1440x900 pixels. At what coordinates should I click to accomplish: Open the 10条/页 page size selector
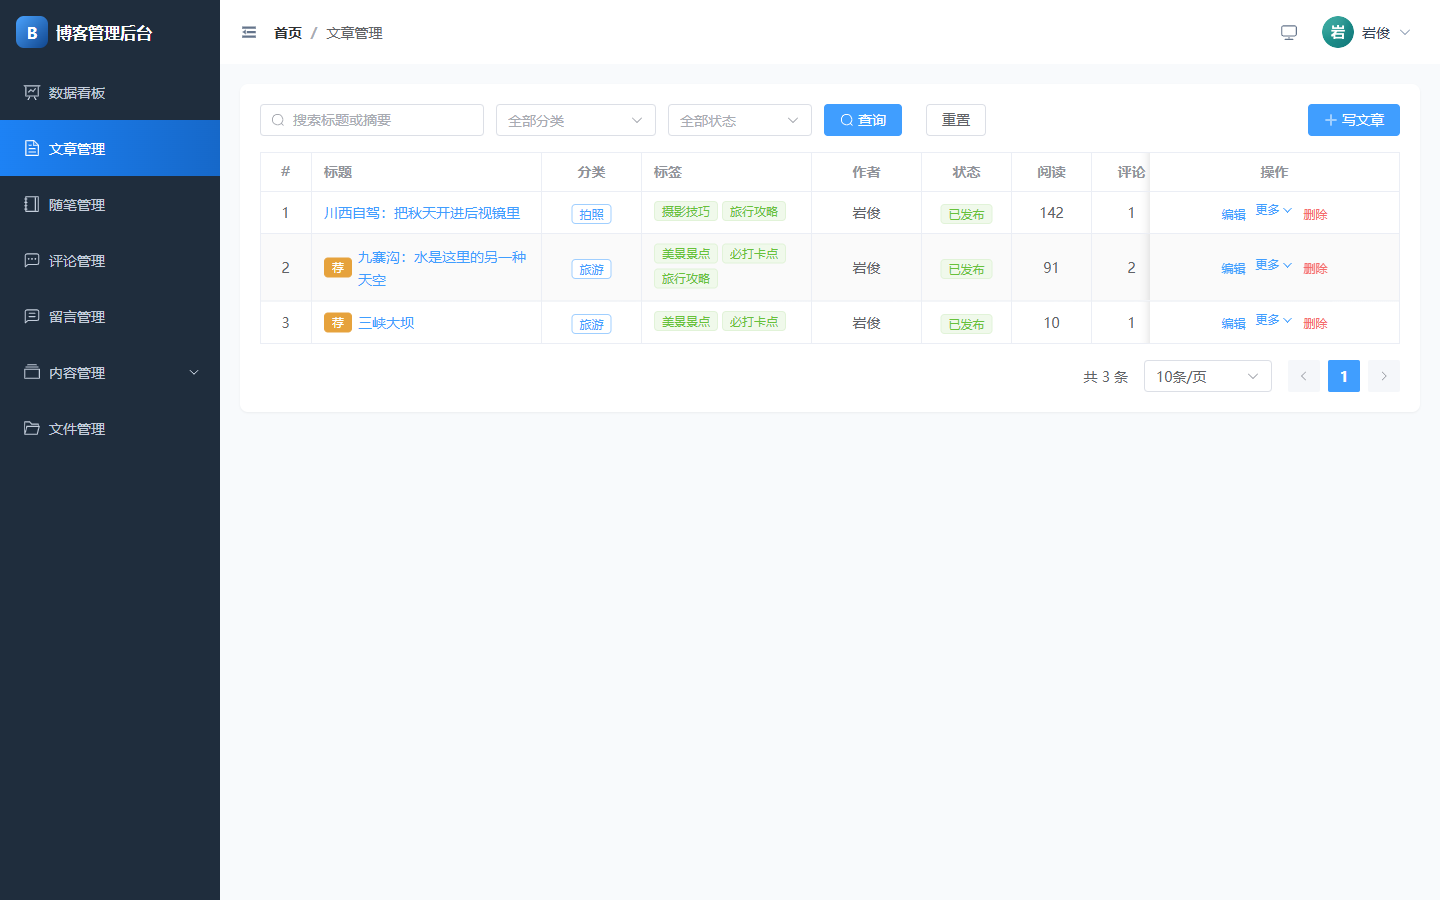tap(1208, 376)
